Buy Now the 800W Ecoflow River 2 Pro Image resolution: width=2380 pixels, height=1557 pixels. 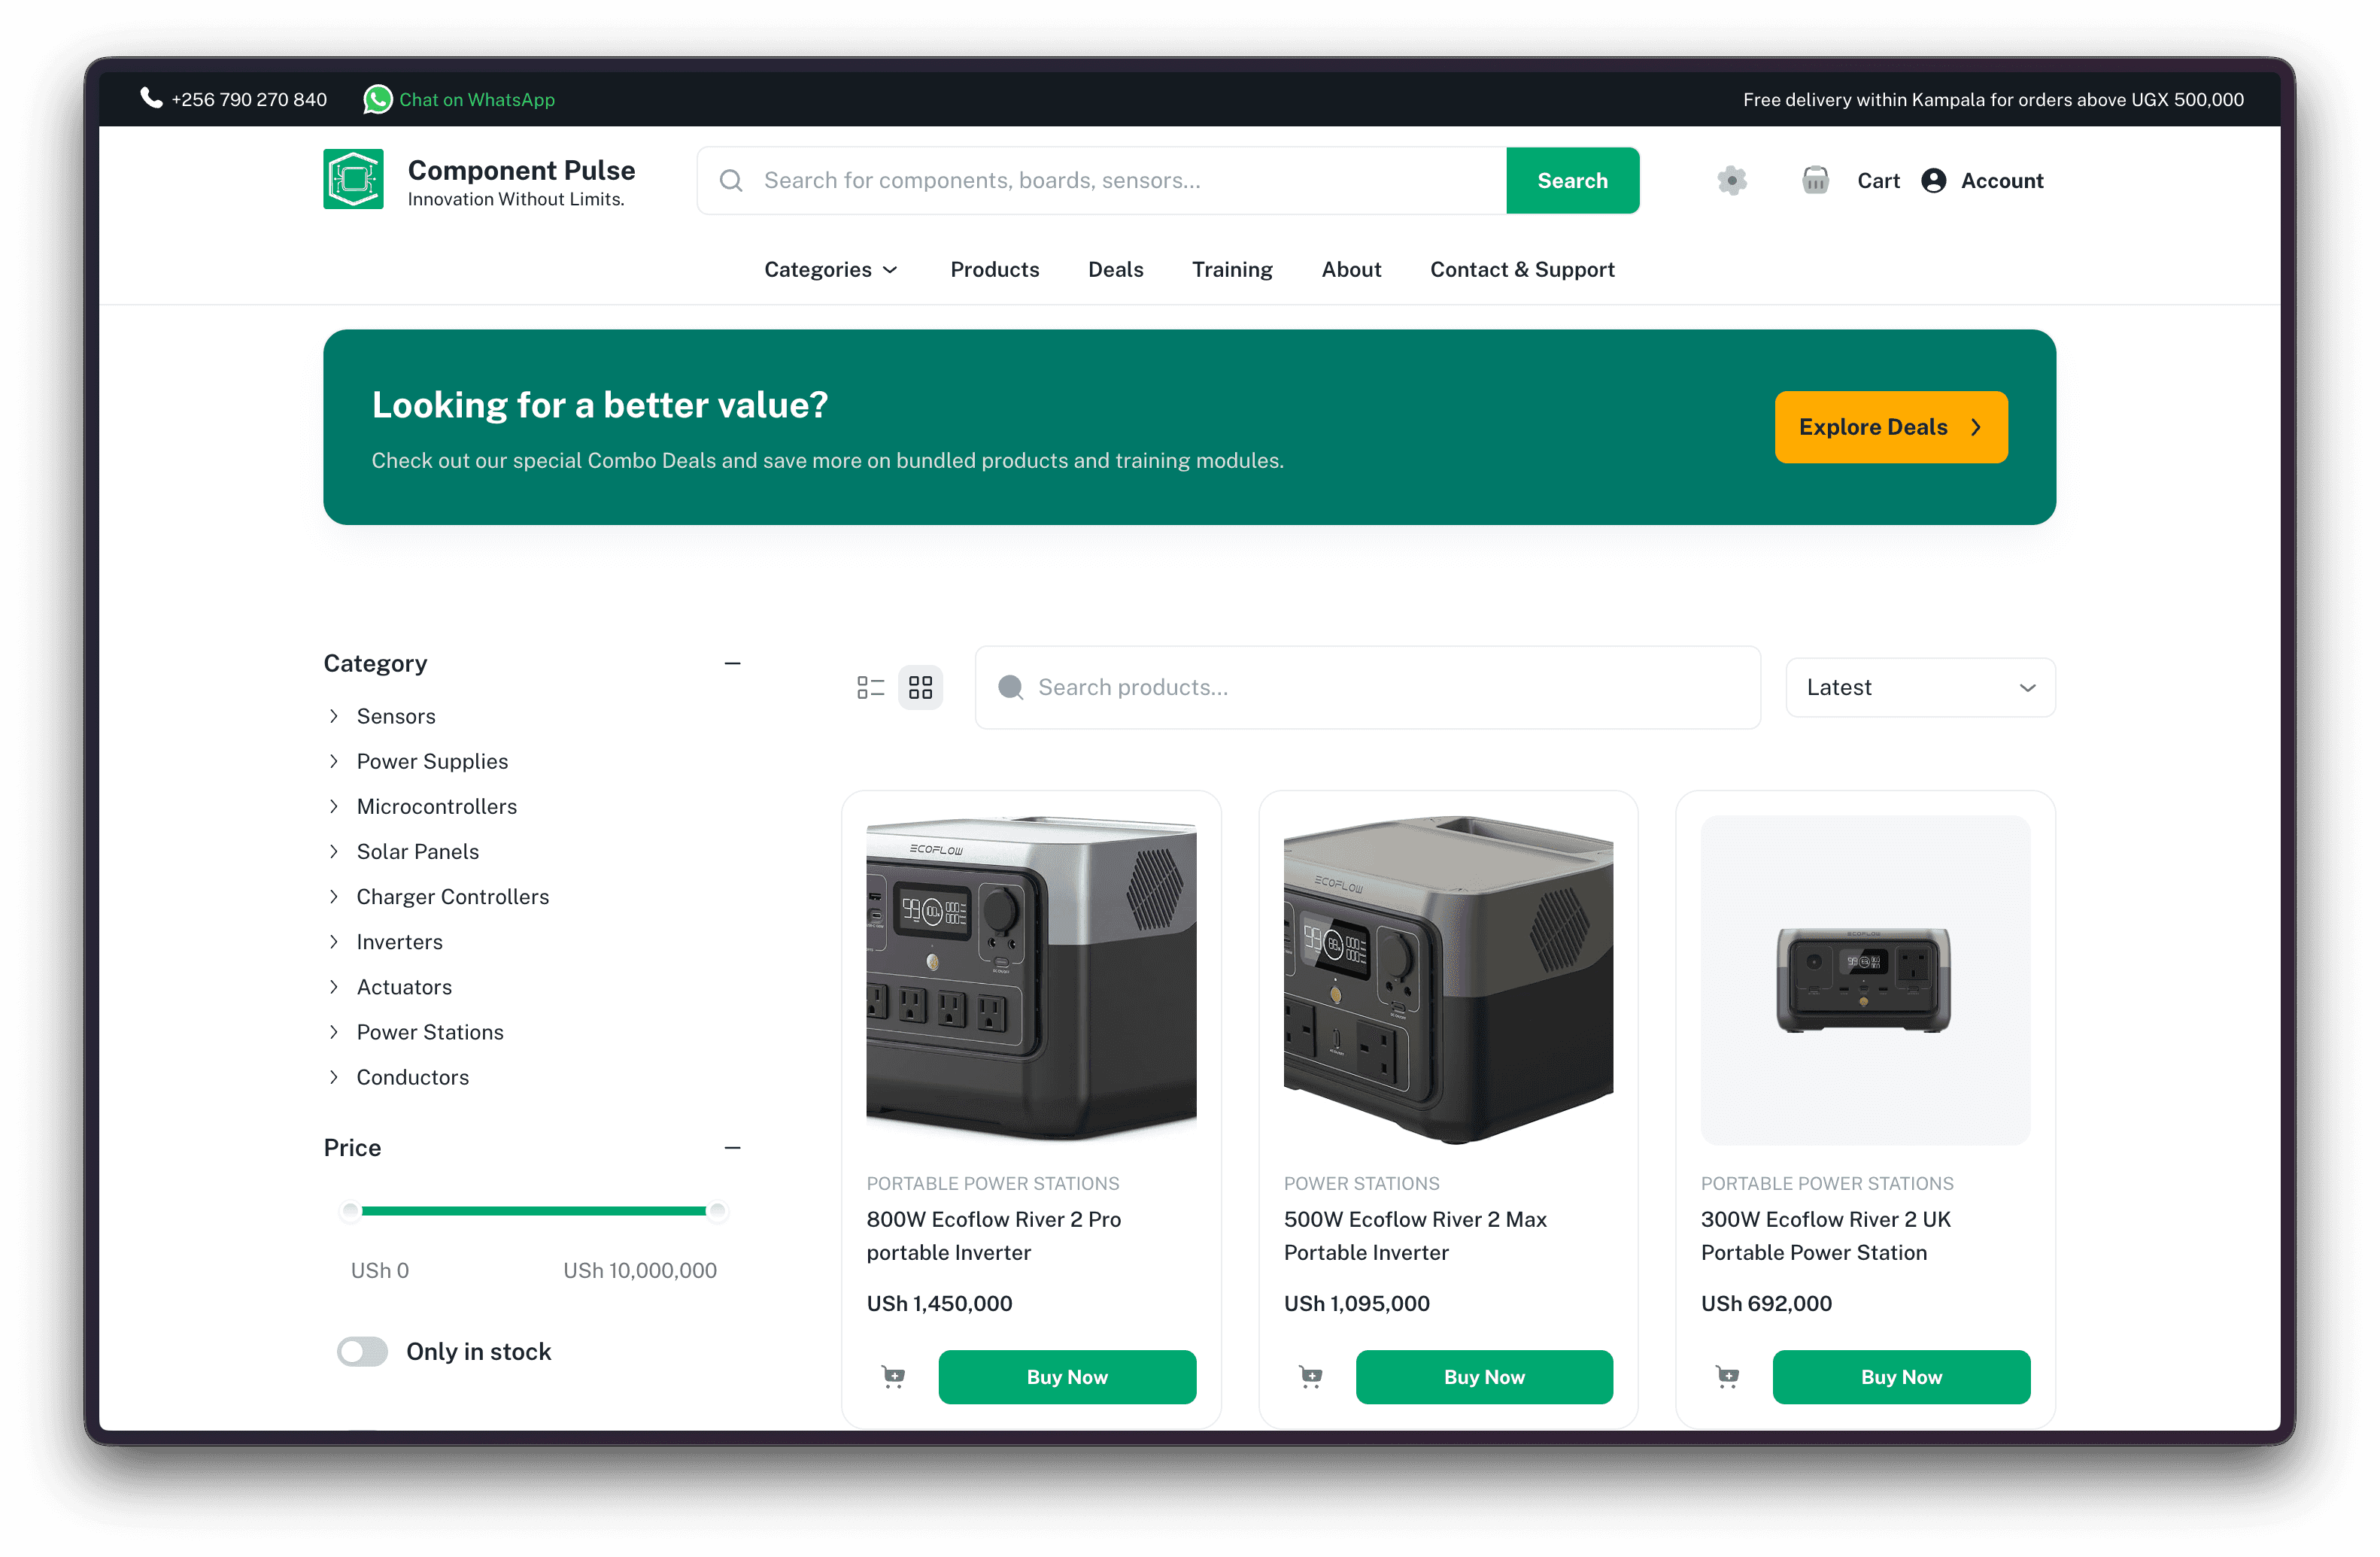(1066, 1377)
